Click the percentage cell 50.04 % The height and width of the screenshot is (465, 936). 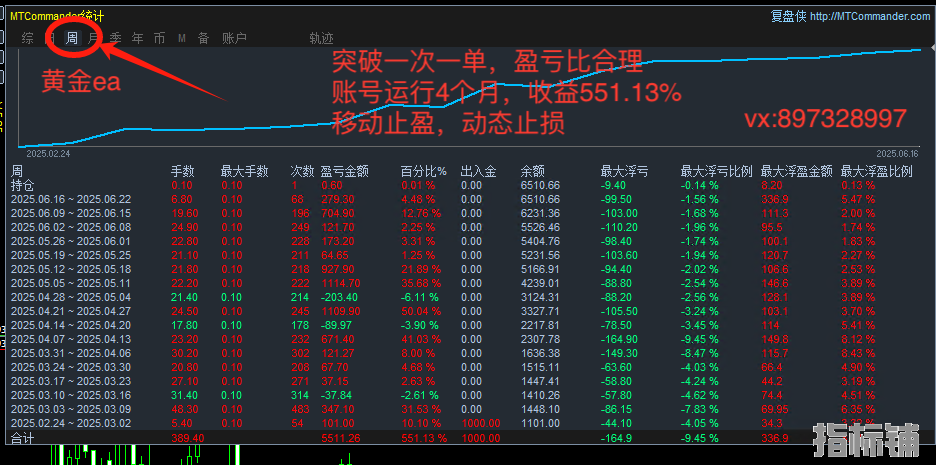421,312
